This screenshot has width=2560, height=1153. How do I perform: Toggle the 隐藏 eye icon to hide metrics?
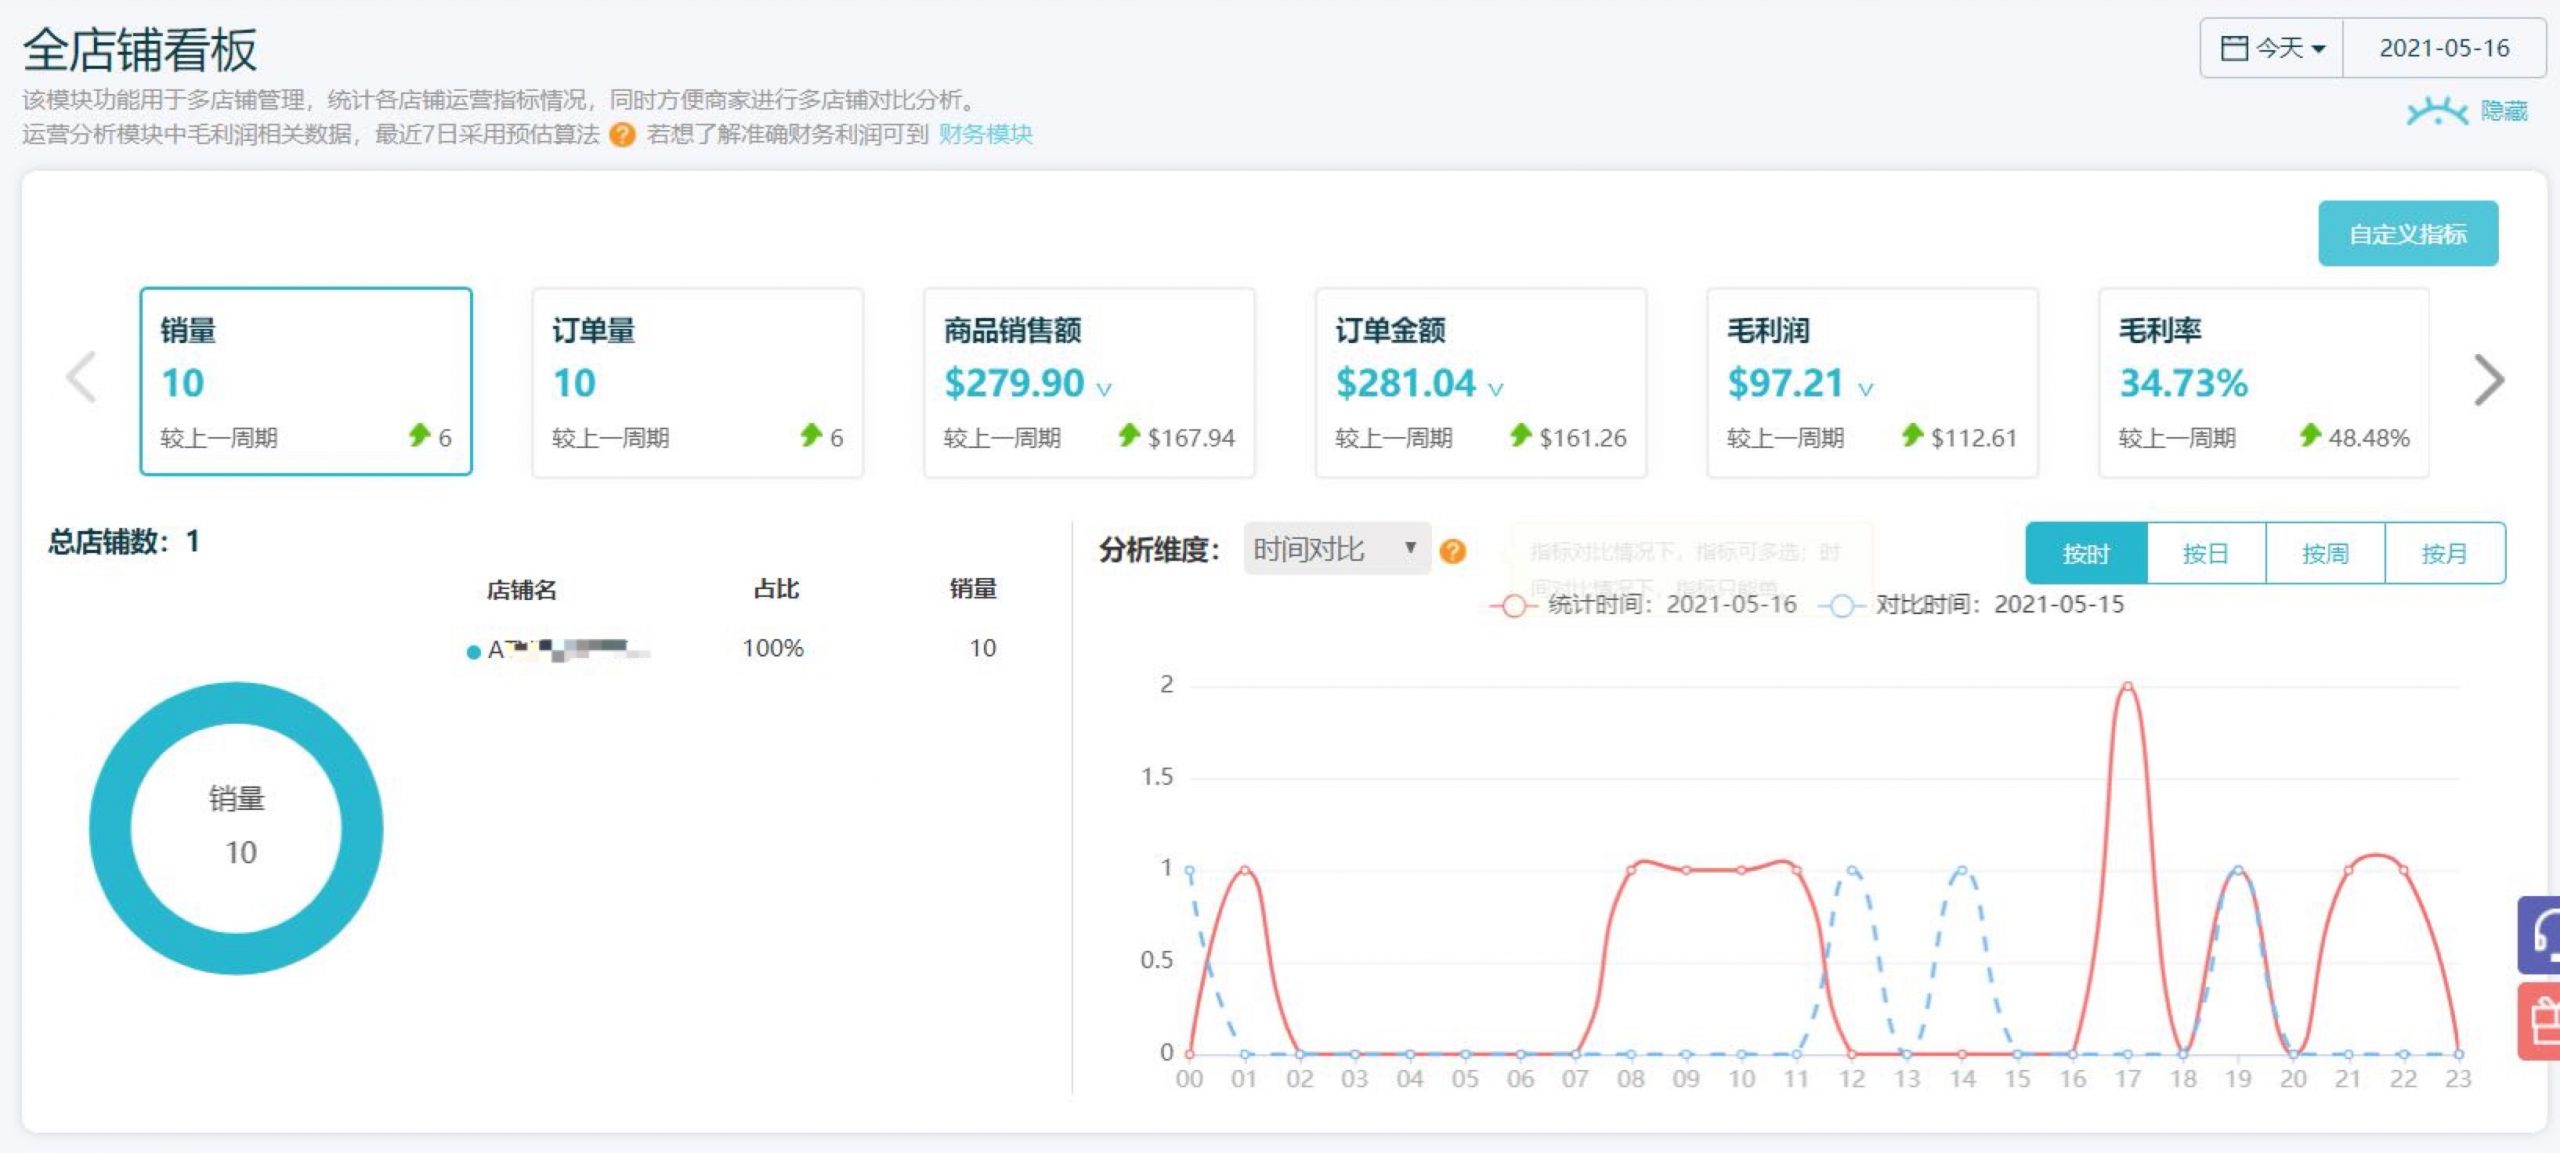click(x=2437, y=111)
